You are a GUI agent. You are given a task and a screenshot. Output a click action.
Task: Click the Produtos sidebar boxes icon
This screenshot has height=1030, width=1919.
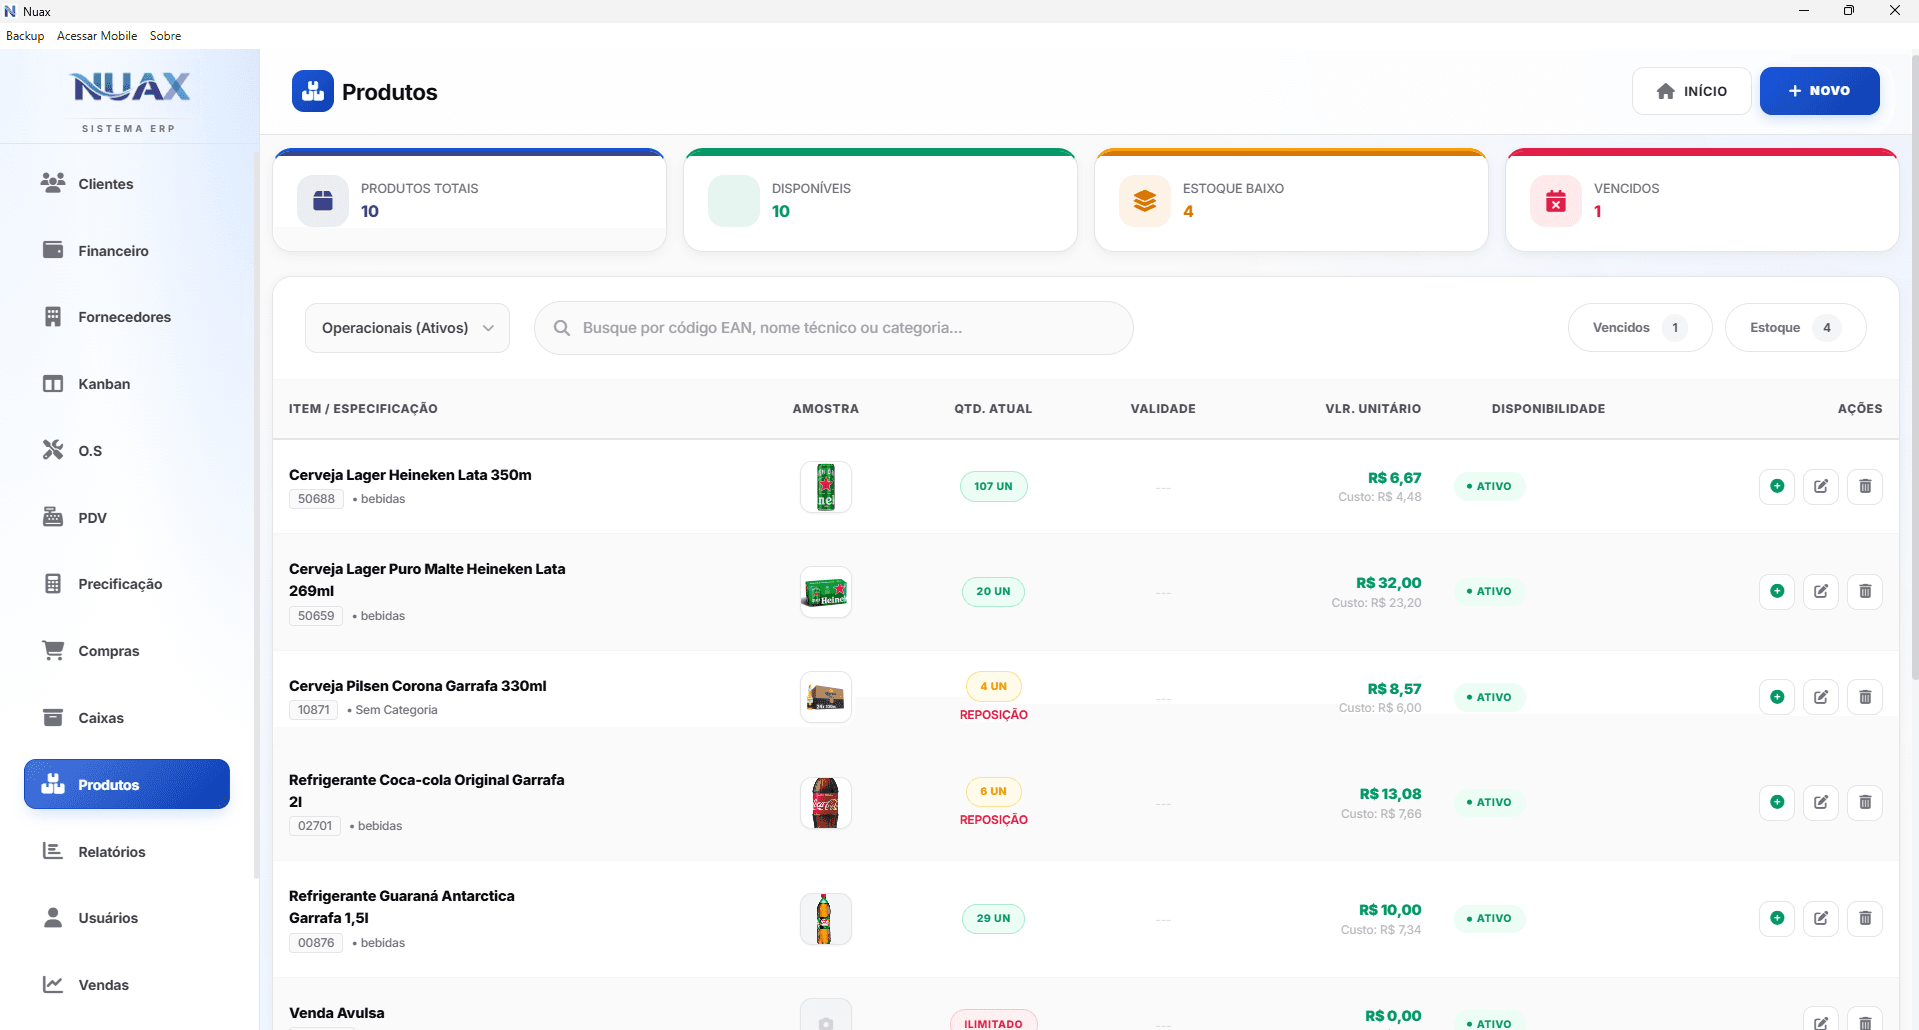coord(53,784)
